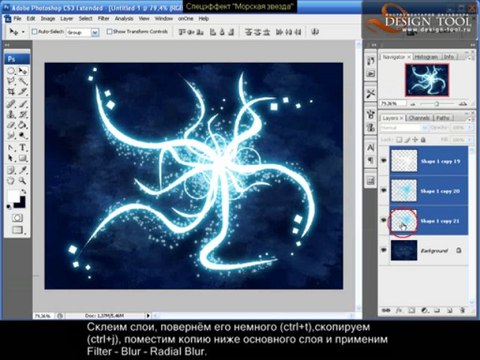Screen dimensions: 480x360
Task: Toggle lock position
Action: point(415,140)
